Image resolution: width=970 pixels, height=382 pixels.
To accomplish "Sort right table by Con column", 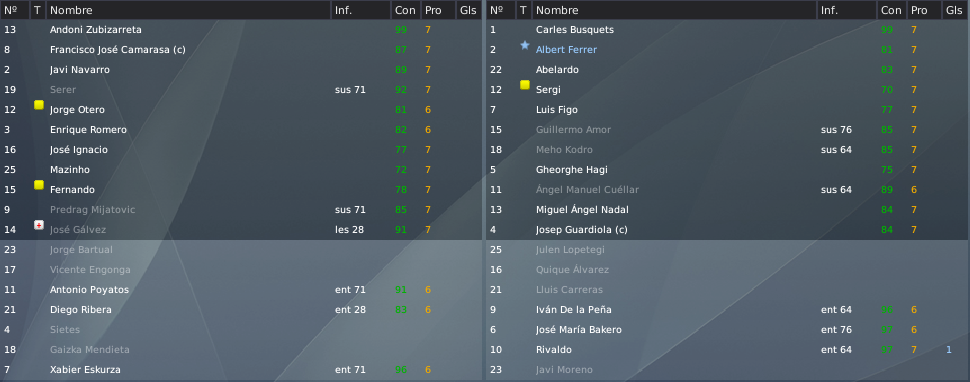I will point(891,10).
